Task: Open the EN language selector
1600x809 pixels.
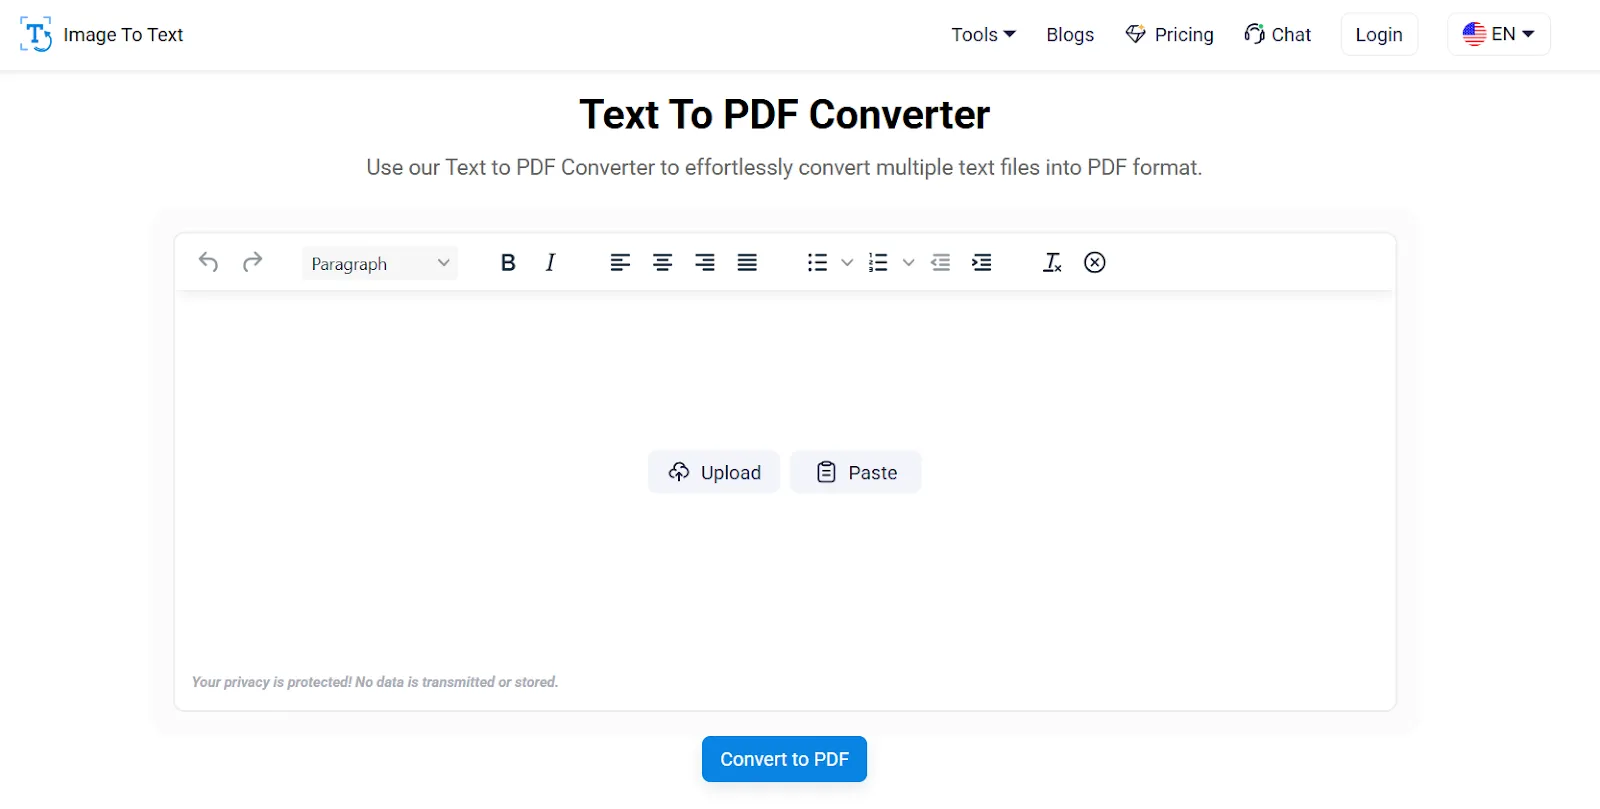Action: (x=1498, y=34)
